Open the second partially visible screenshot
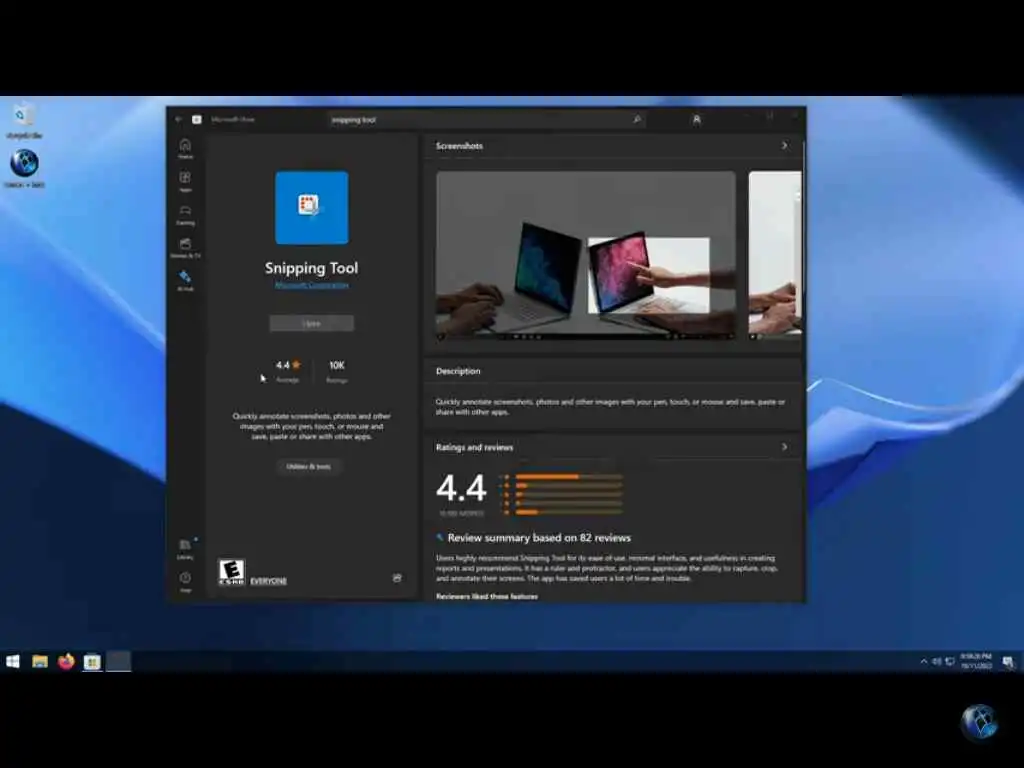 point(775,255)
